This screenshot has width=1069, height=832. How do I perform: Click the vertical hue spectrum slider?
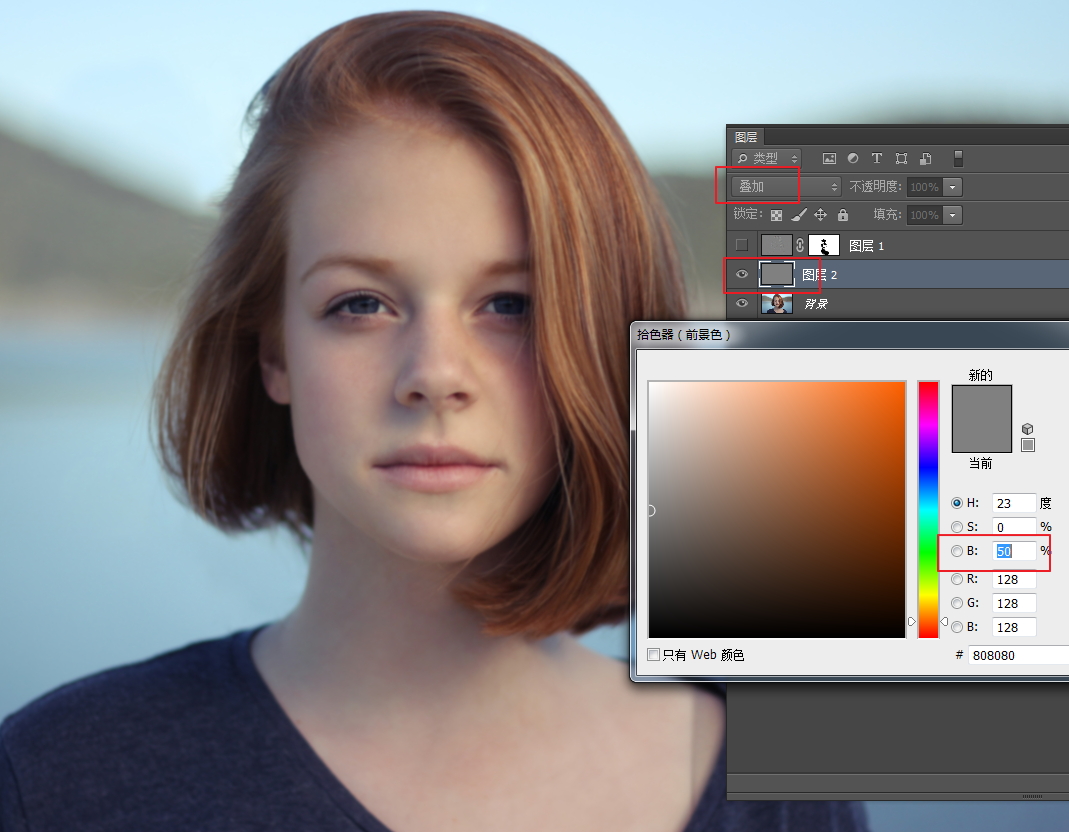[928, 509]
